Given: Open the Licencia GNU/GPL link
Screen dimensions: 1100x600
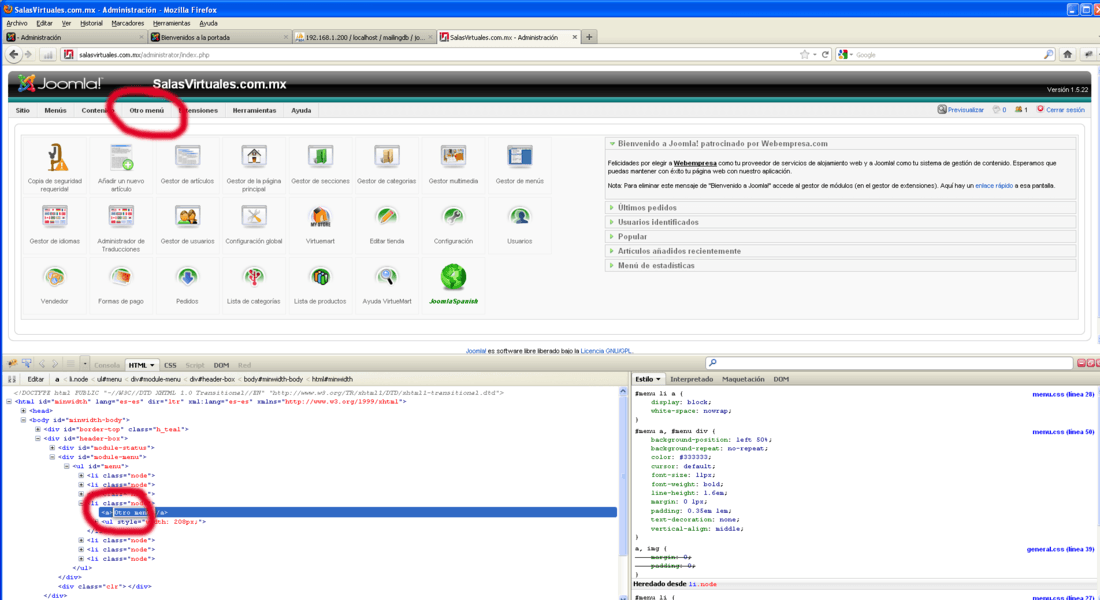Looking at the screenshot, I should pos(606,351).
